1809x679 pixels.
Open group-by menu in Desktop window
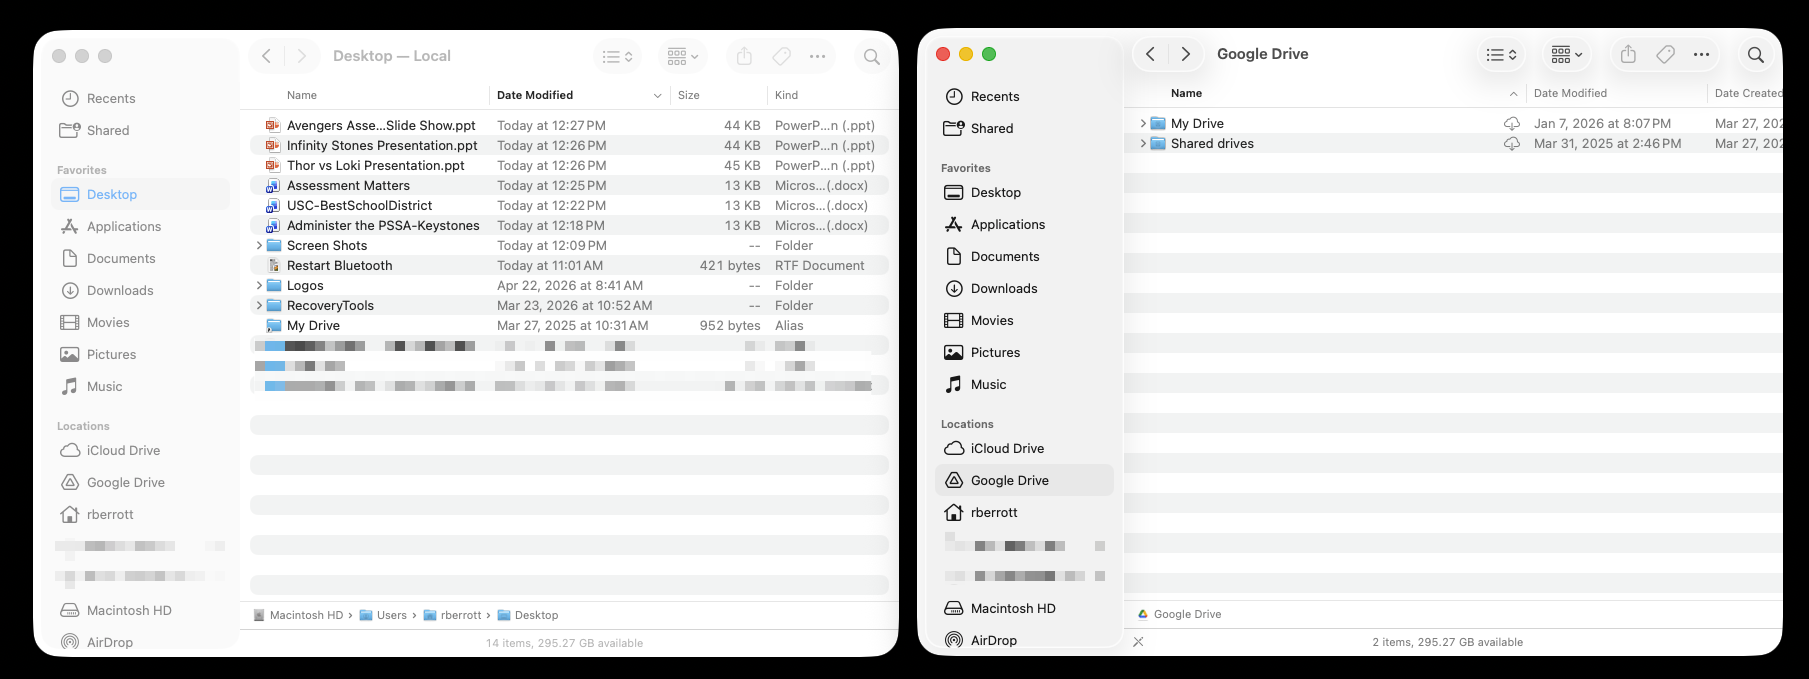point(683,57)
